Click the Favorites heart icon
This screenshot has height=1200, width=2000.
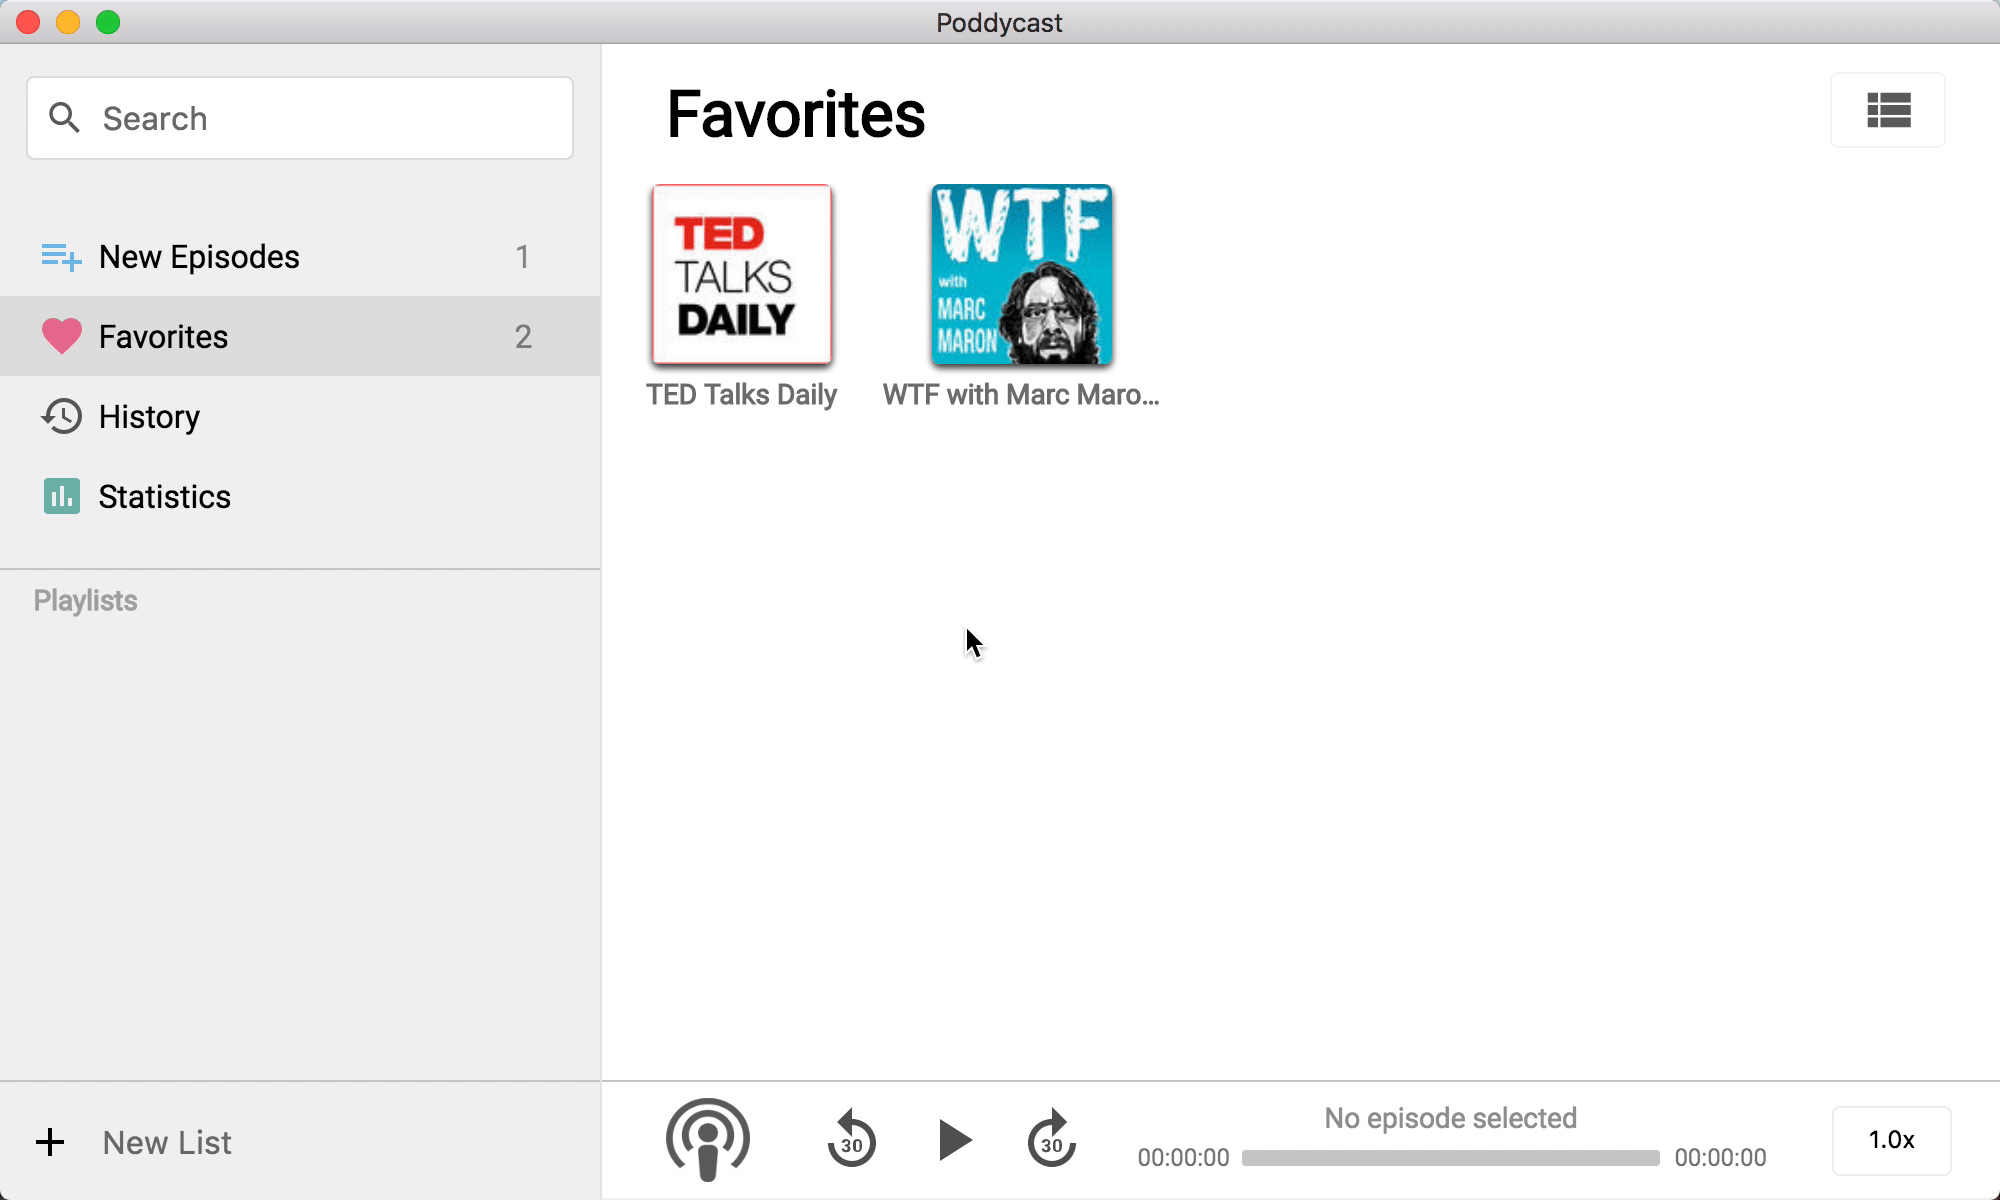(x=60, y=336)
